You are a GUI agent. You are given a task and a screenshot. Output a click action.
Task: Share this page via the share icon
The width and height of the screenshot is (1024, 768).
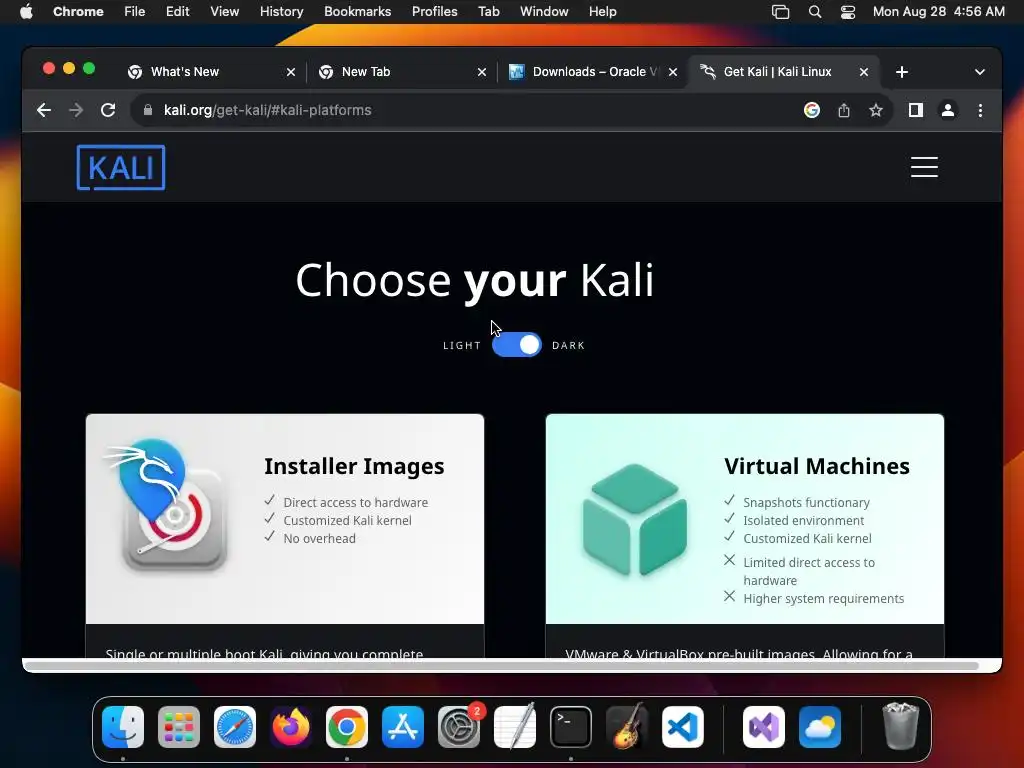click(844, 110)
